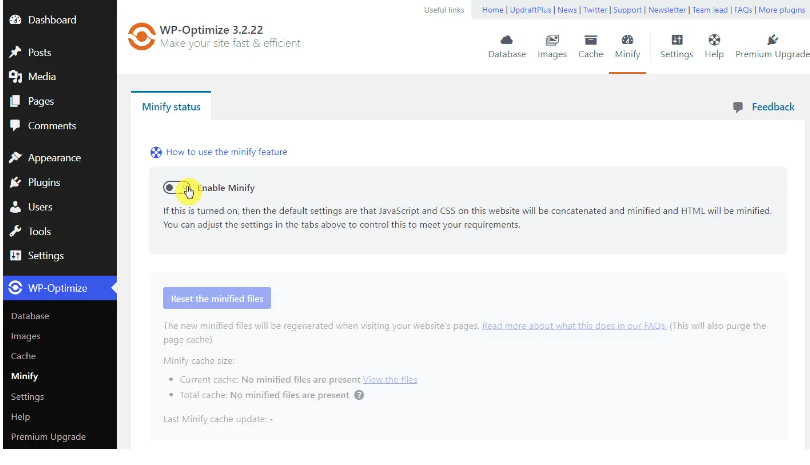Click UpdraftPlus useful link
810x465 pixels.
tap(531, 10)
